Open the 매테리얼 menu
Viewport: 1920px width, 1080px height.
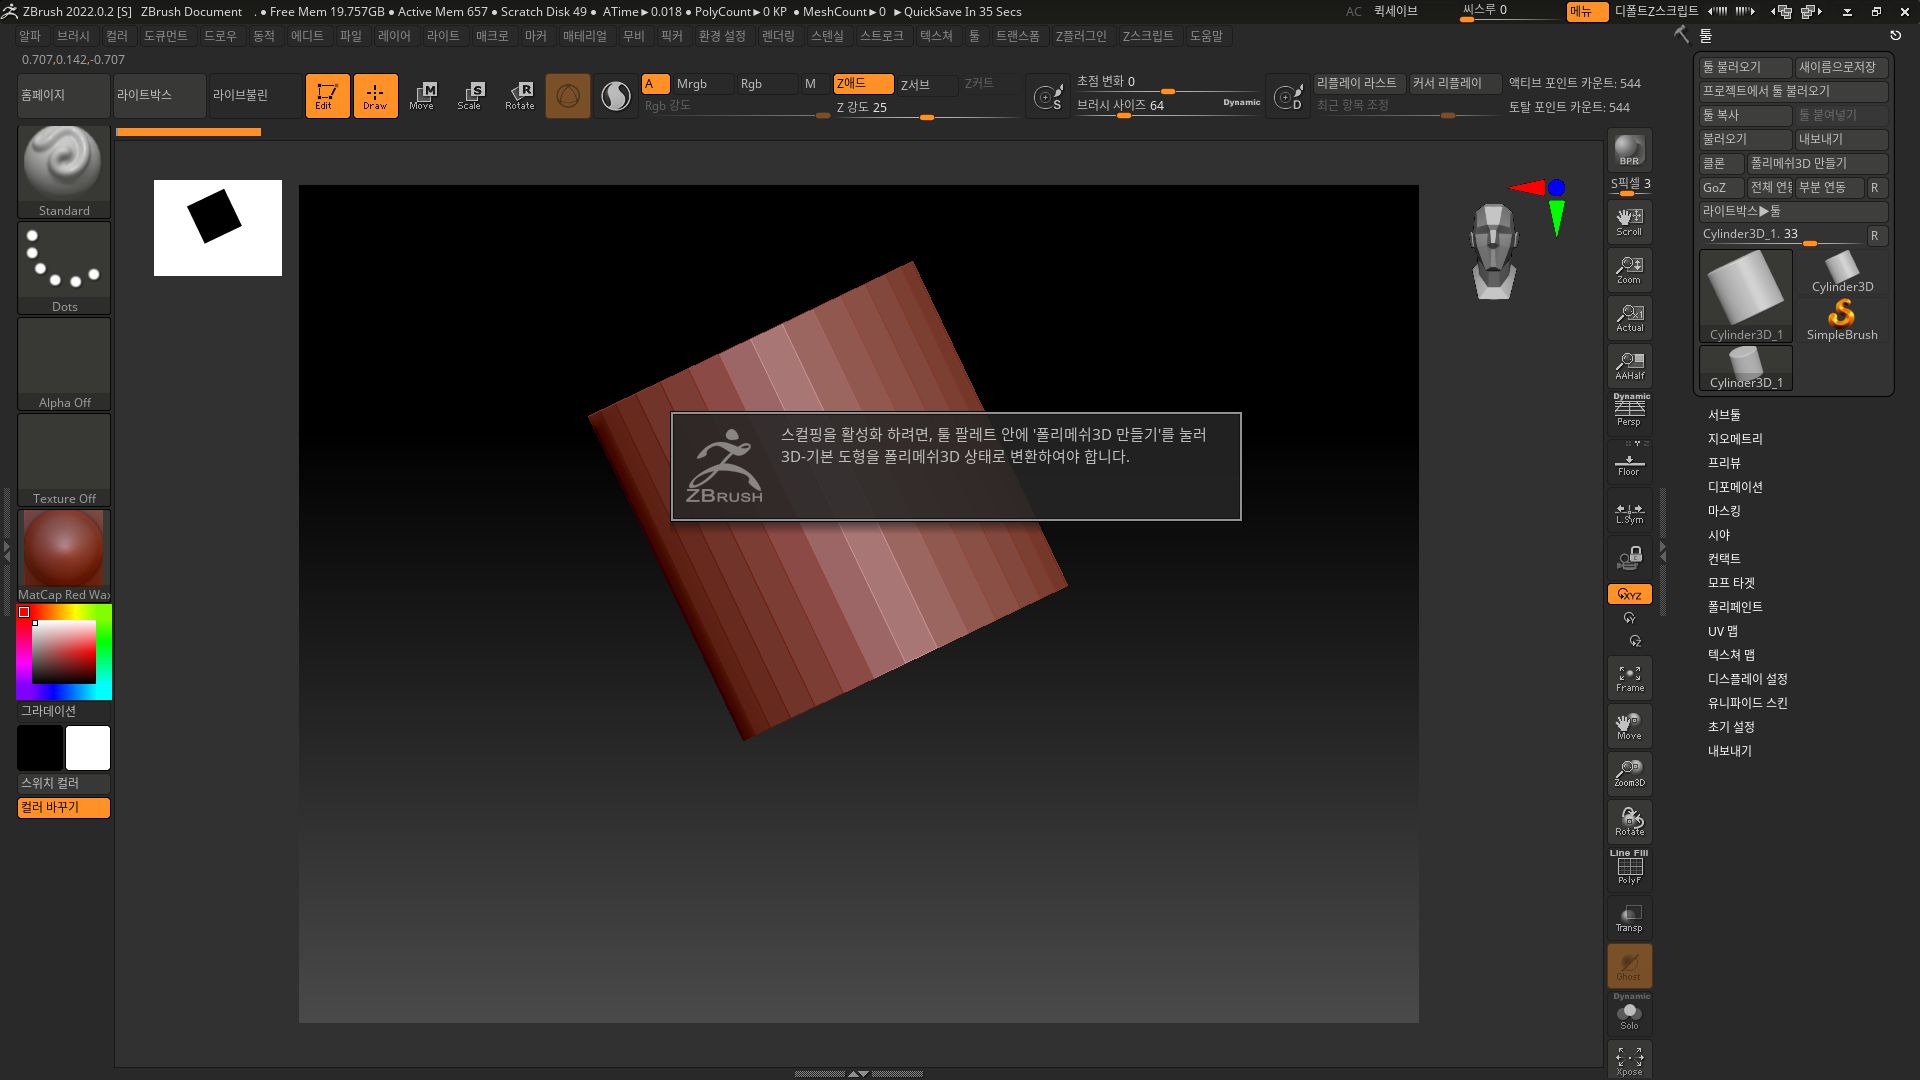click(585, 36)
